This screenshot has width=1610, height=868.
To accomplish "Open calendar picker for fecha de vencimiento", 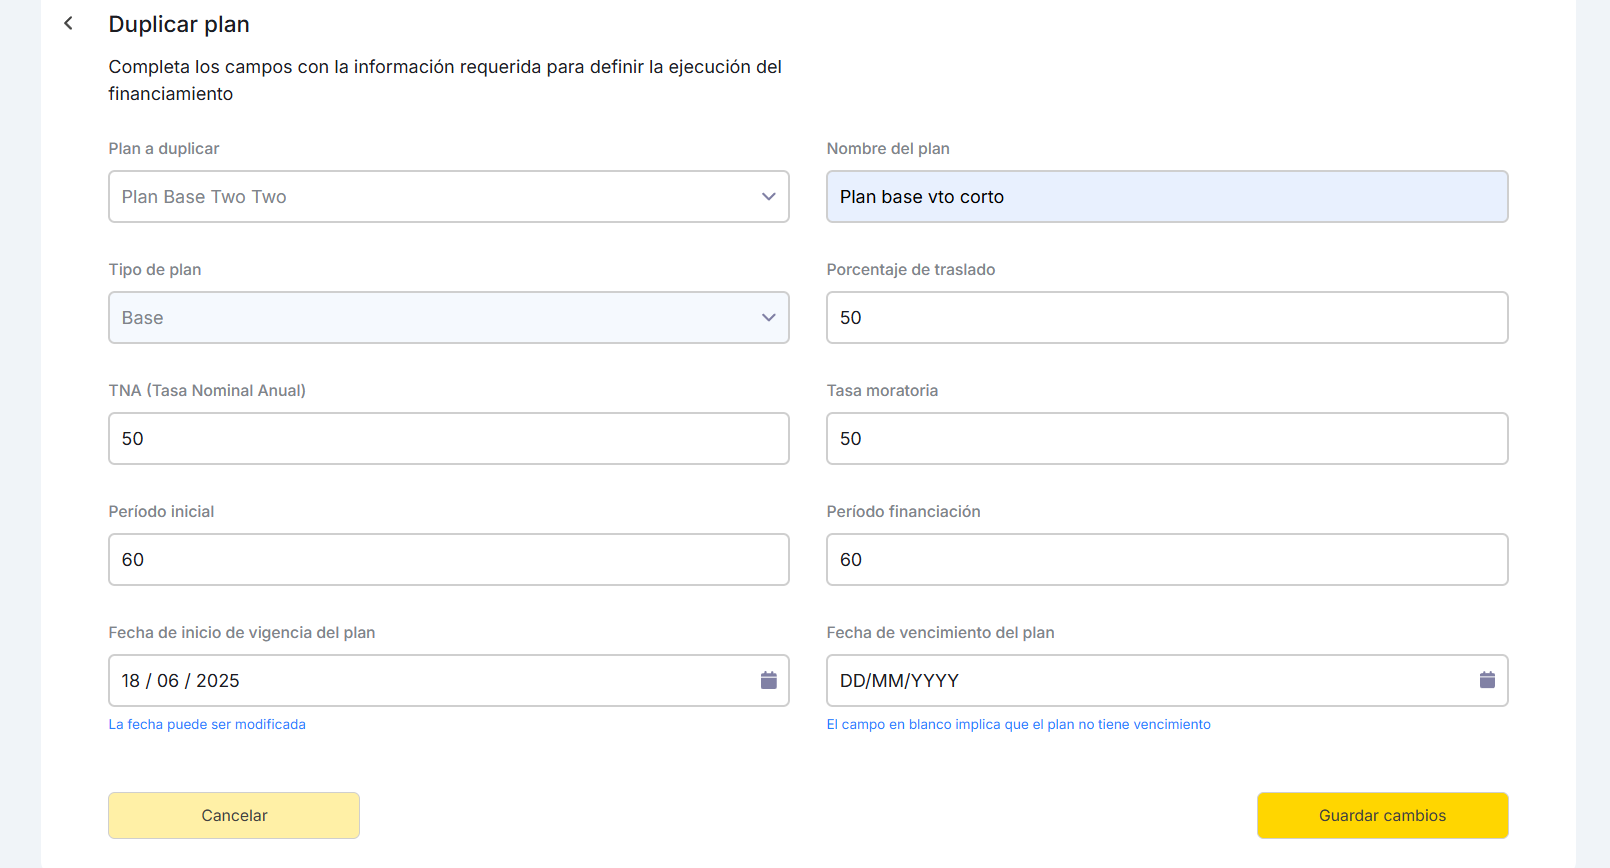I will pyautogui.click(x=1486, y=680).
